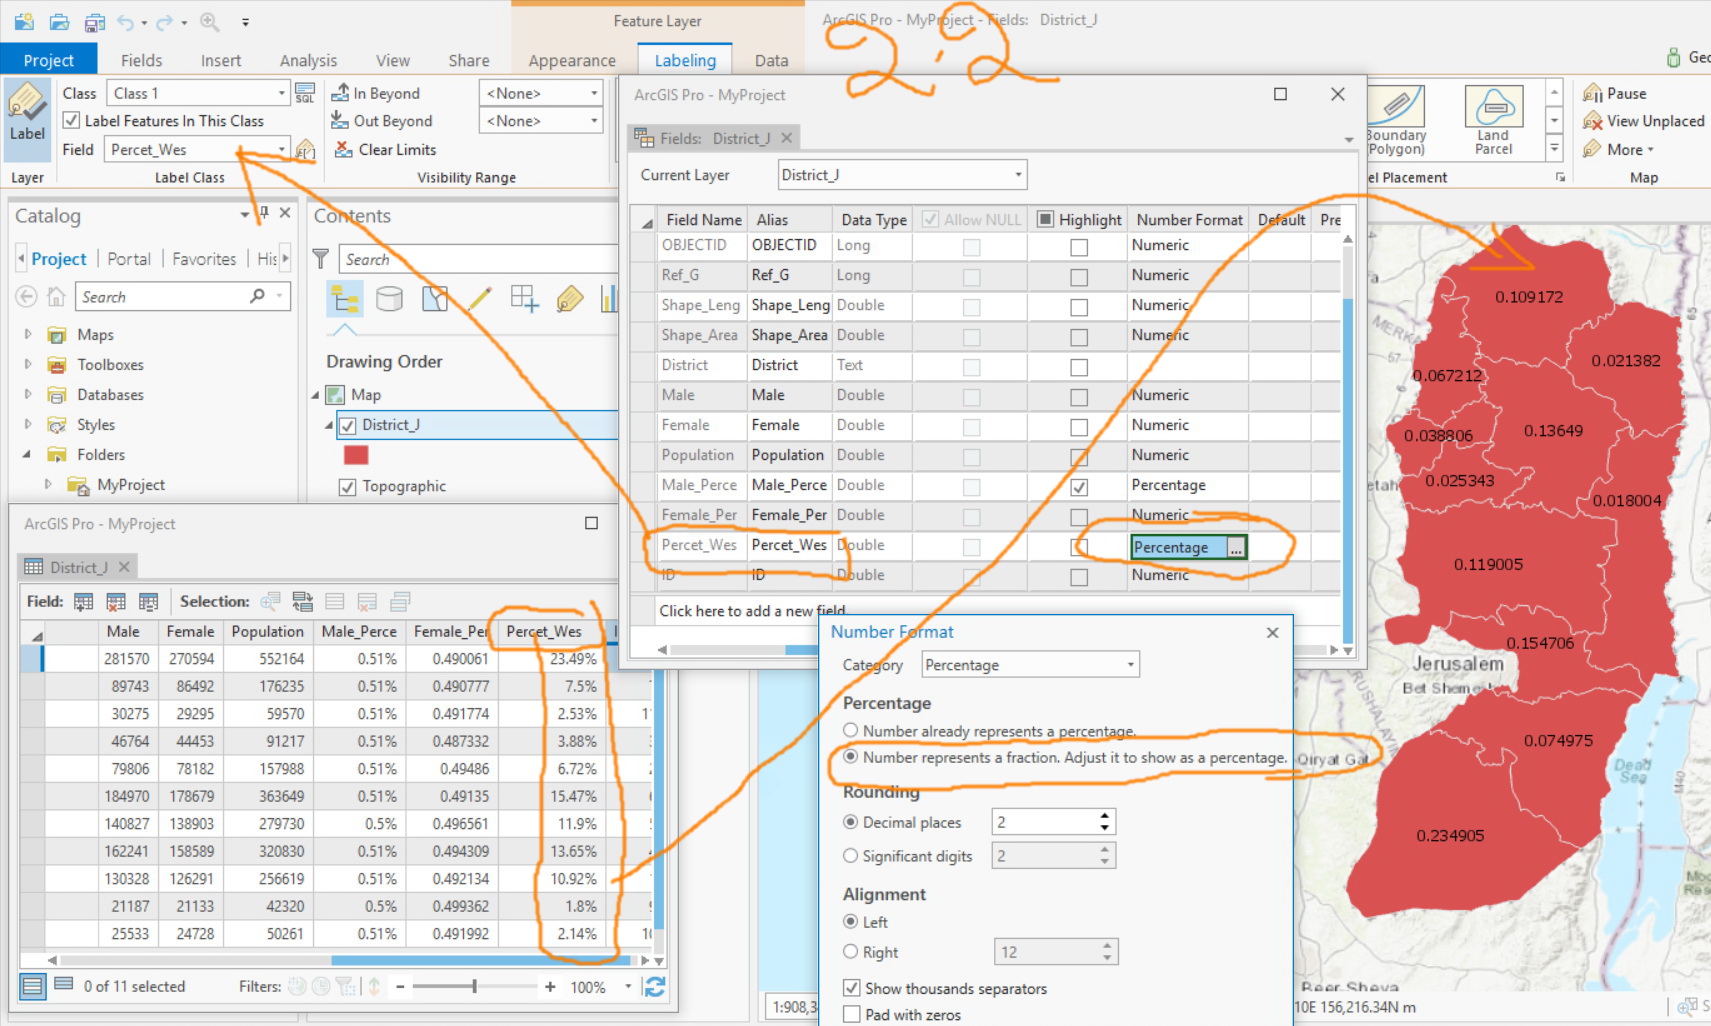Open the More dropdown in Map group
Screen dimensions: 1711x1026
click(x=1620, y=149)
